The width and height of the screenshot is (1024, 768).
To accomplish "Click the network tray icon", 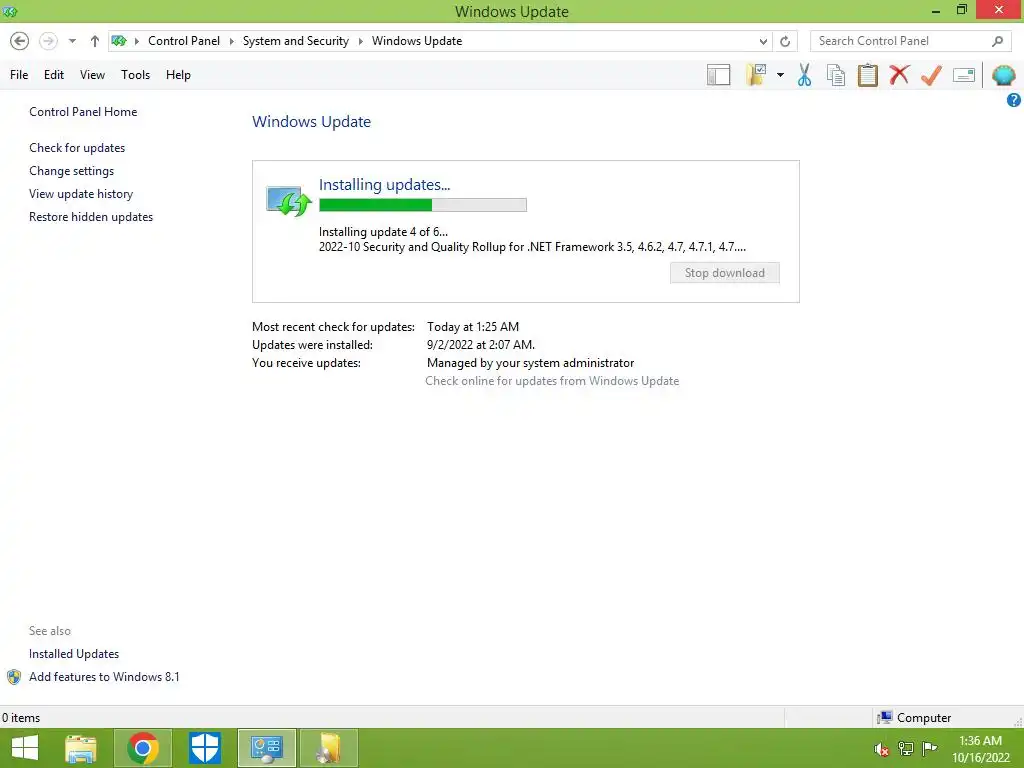I will click(906, 748).
